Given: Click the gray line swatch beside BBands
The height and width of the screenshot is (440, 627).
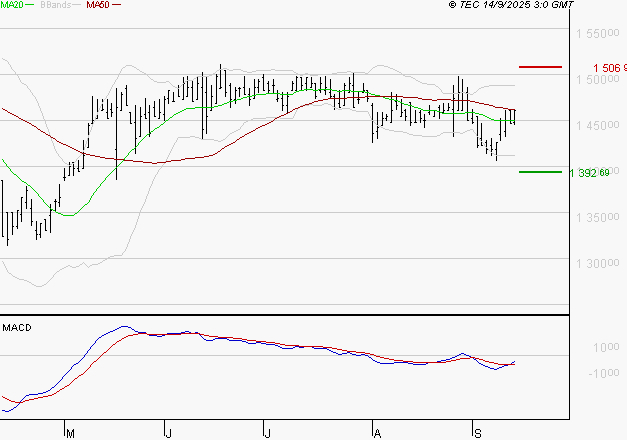Looking at the screenshot, I should (77, 5).
